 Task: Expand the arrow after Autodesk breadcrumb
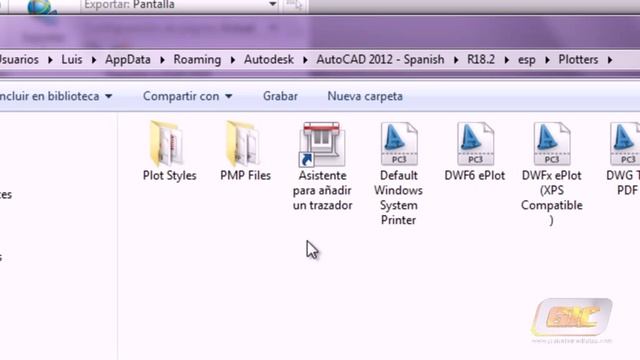[x=305, y=60]
